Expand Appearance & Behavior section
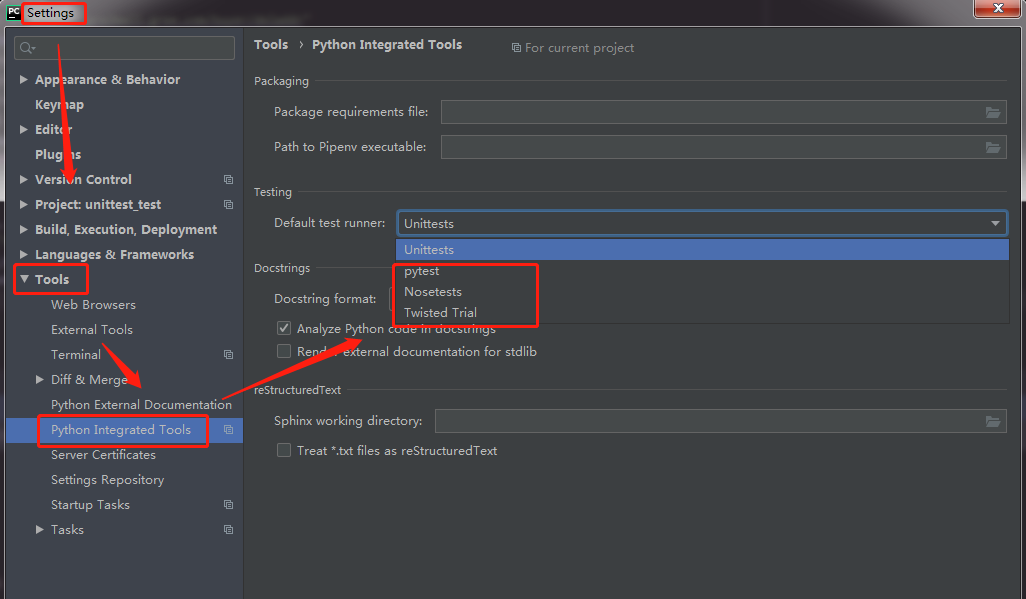The height and width of the screenshot is (599, 1026). [24, 80]
